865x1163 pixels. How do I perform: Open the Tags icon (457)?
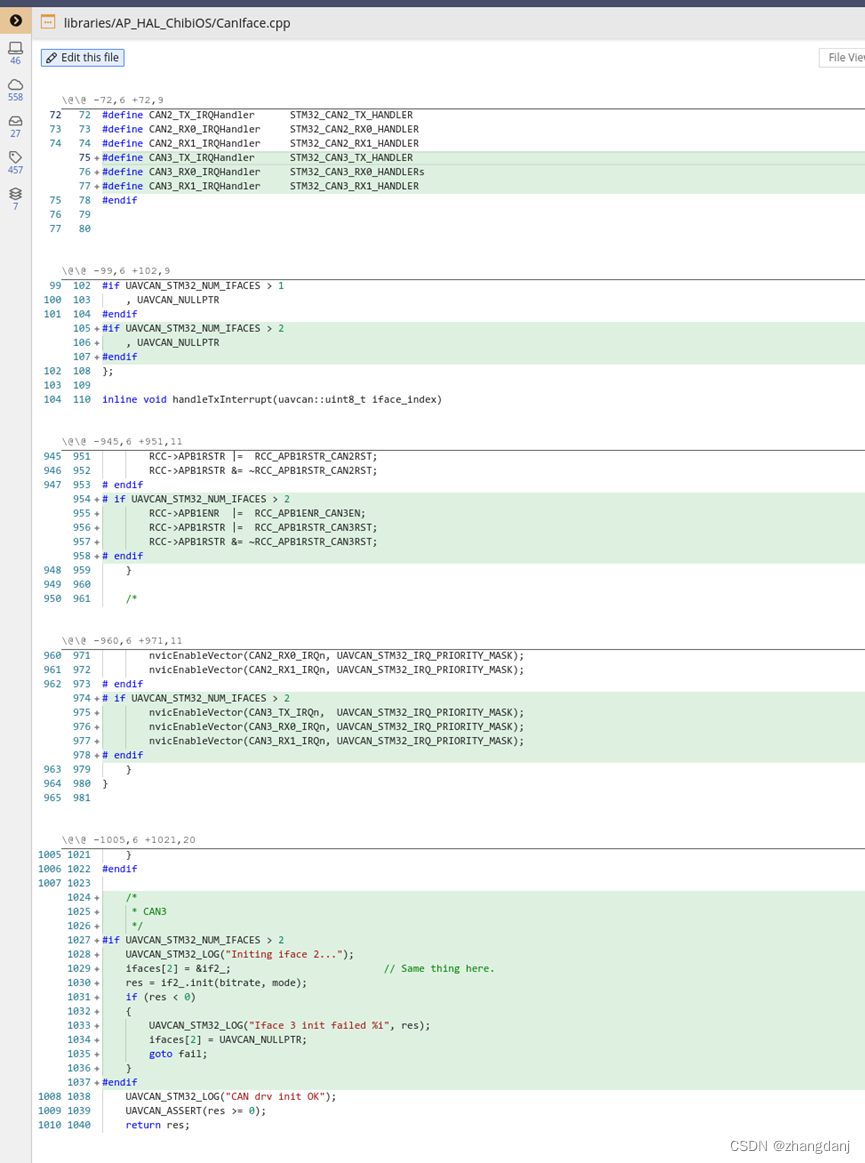[x=16, y=162]
